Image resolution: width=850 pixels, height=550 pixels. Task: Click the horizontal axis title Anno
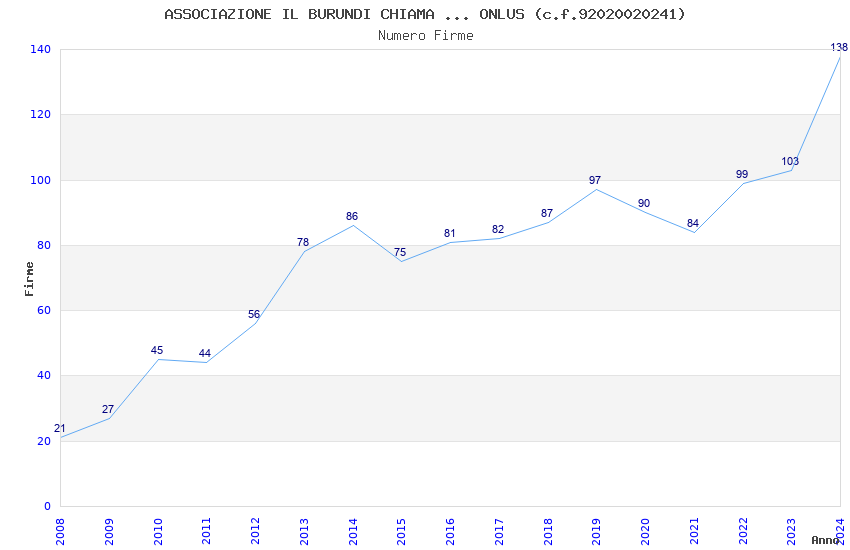tap(825, 540)
